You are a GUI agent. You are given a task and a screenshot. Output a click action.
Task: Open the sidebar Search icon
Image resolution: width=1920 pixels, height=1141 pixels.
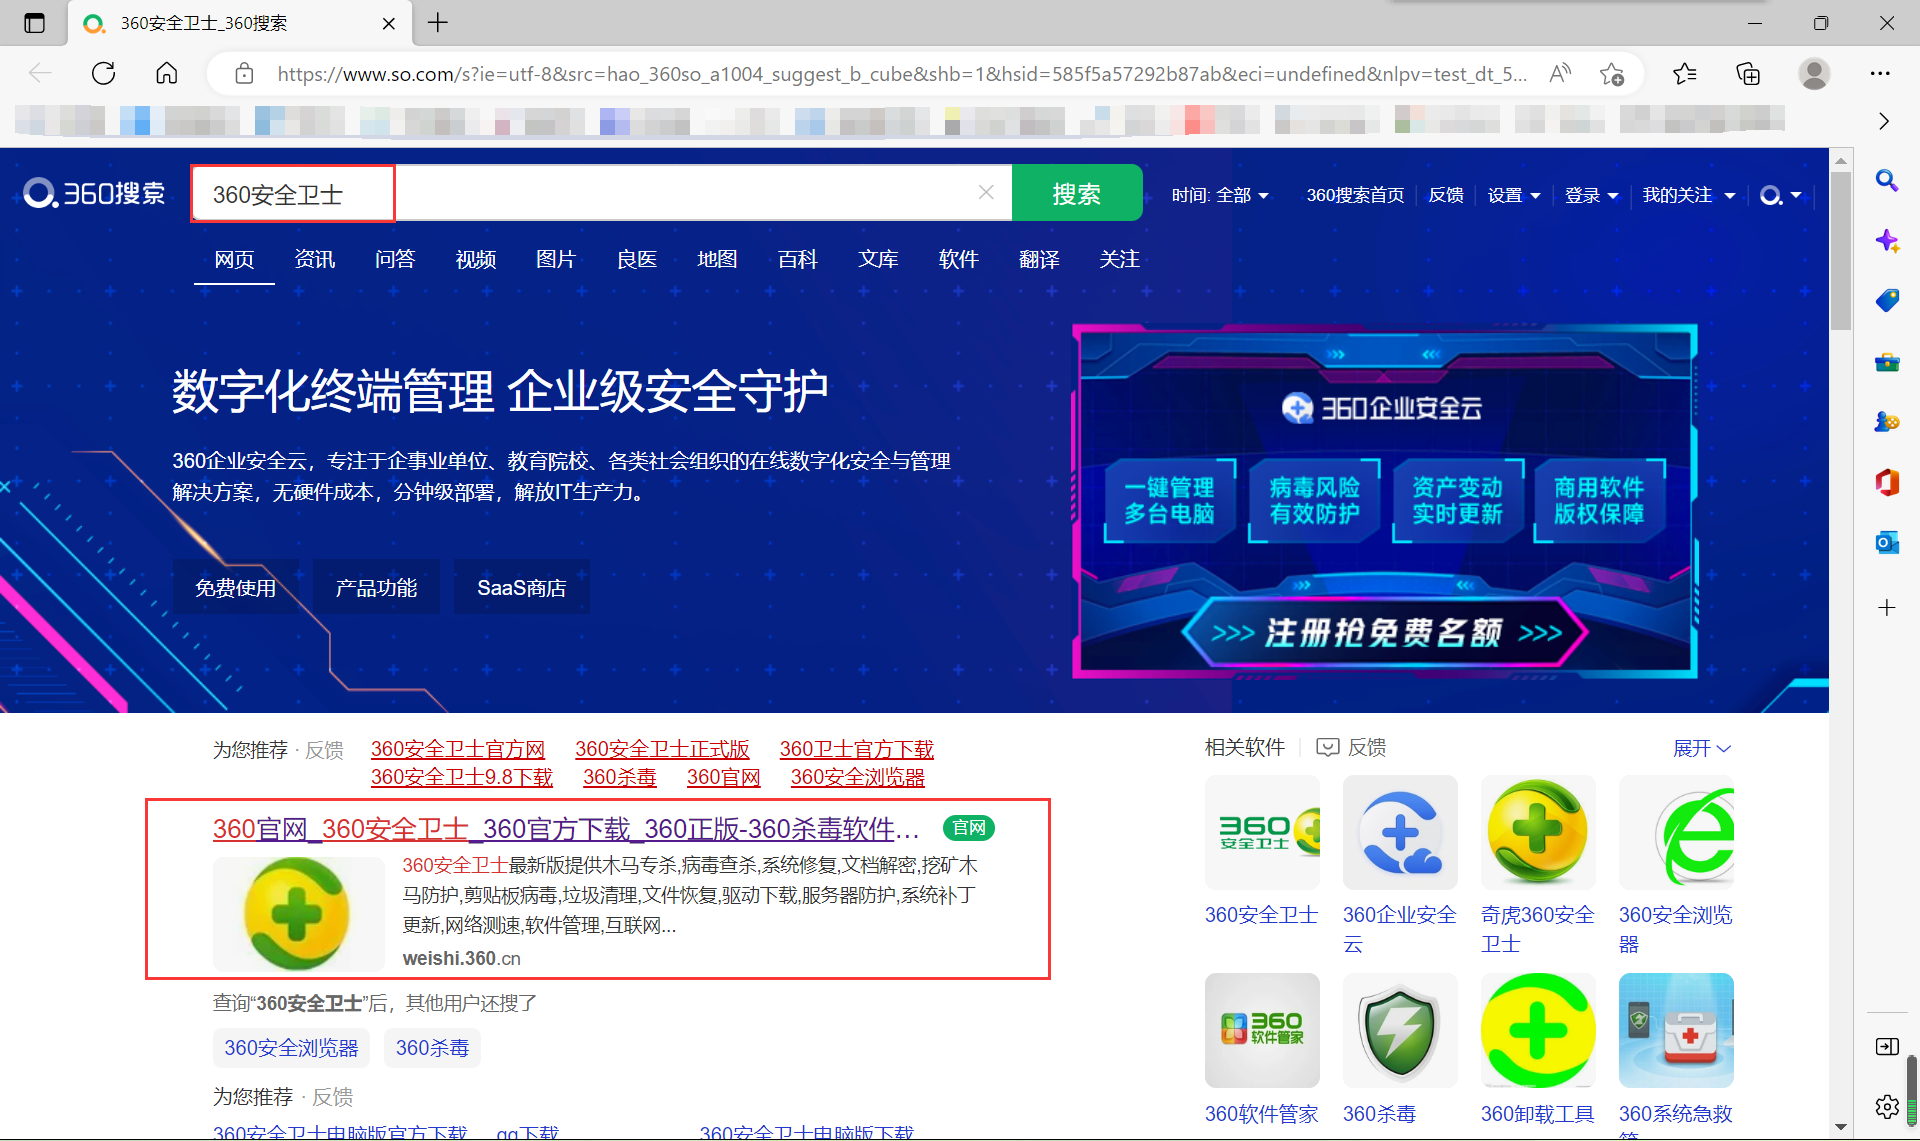pos(1887,181)
